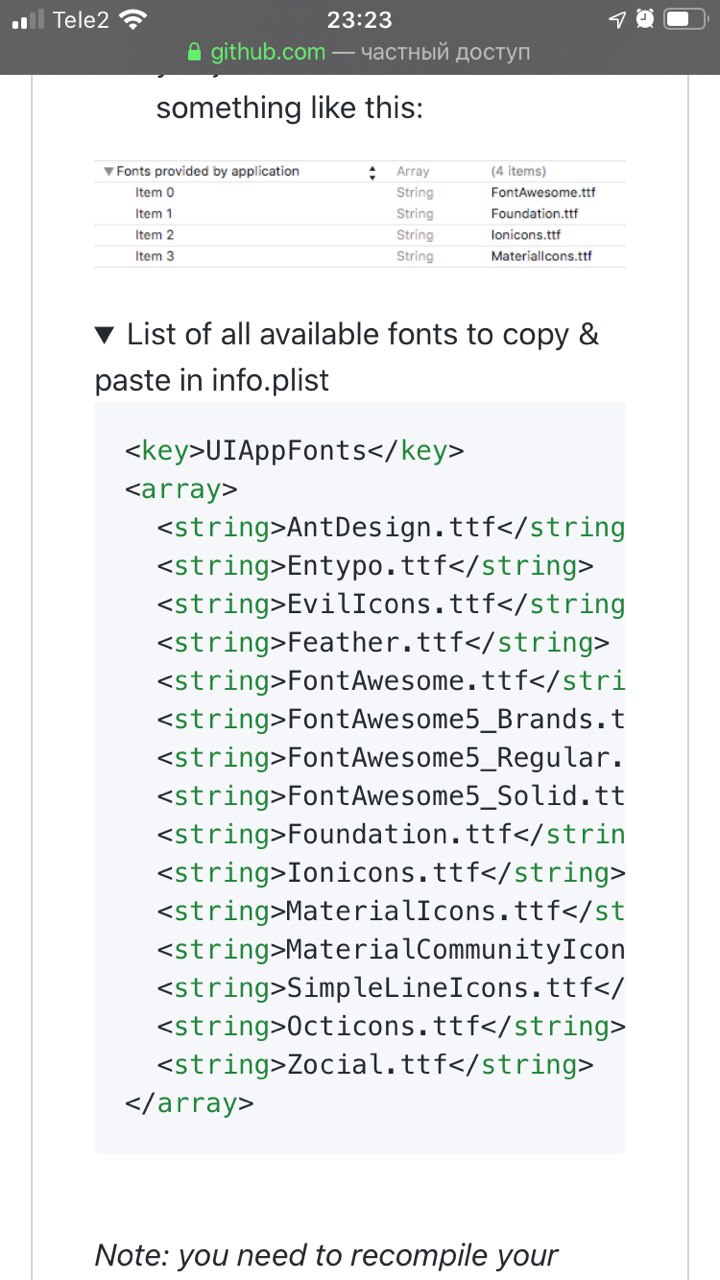Collapse the 'List of all available fonts' section
The width and height of the screenshot is (720, 1280).
(x=104, y=335)
